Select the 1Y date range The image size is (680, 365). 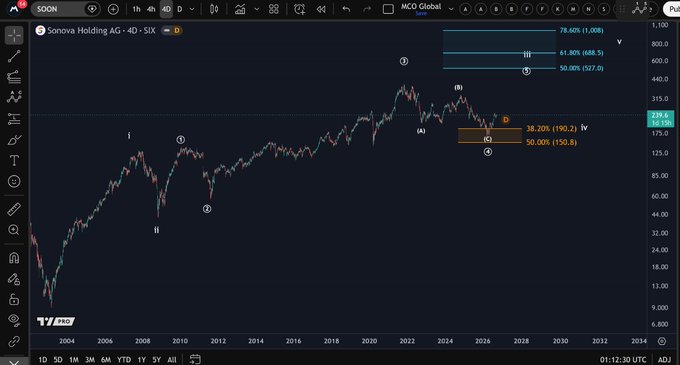142,359
